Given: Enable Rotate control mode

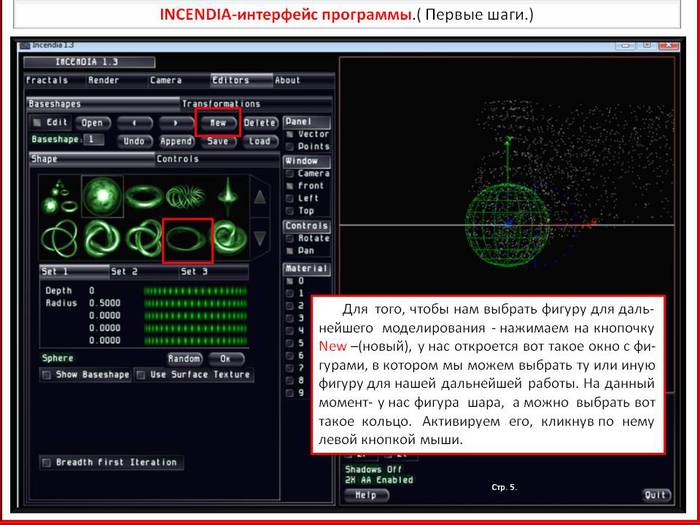Looking at the screenshot, I should tap(290, 238).
